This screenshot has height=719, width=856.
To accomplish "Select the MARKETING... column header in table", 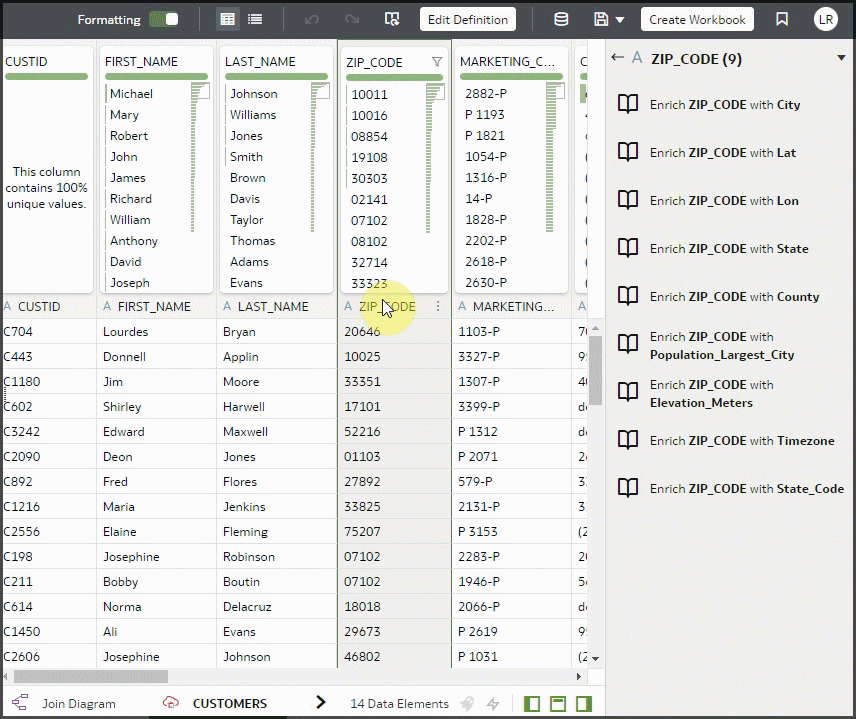I will [x=513, y=307].
